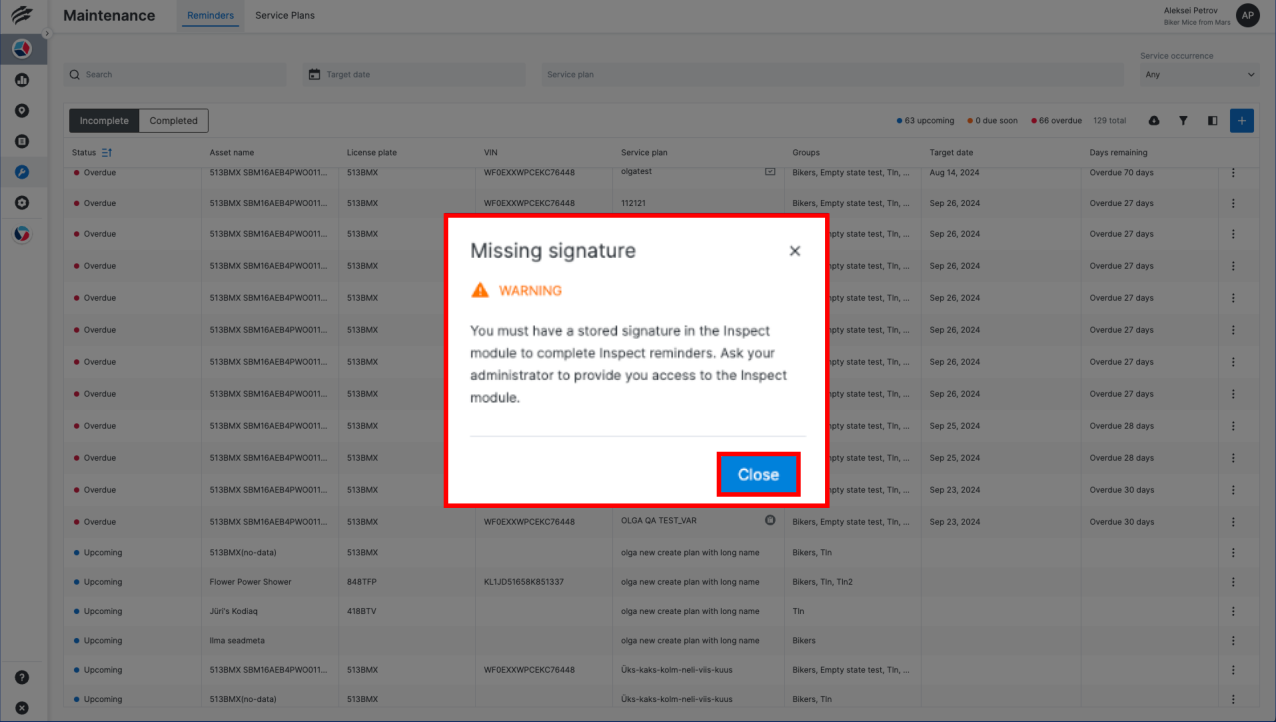Switch to the Service Plans tab
The image size is (1276, 722).
click(x=284, y=15)
